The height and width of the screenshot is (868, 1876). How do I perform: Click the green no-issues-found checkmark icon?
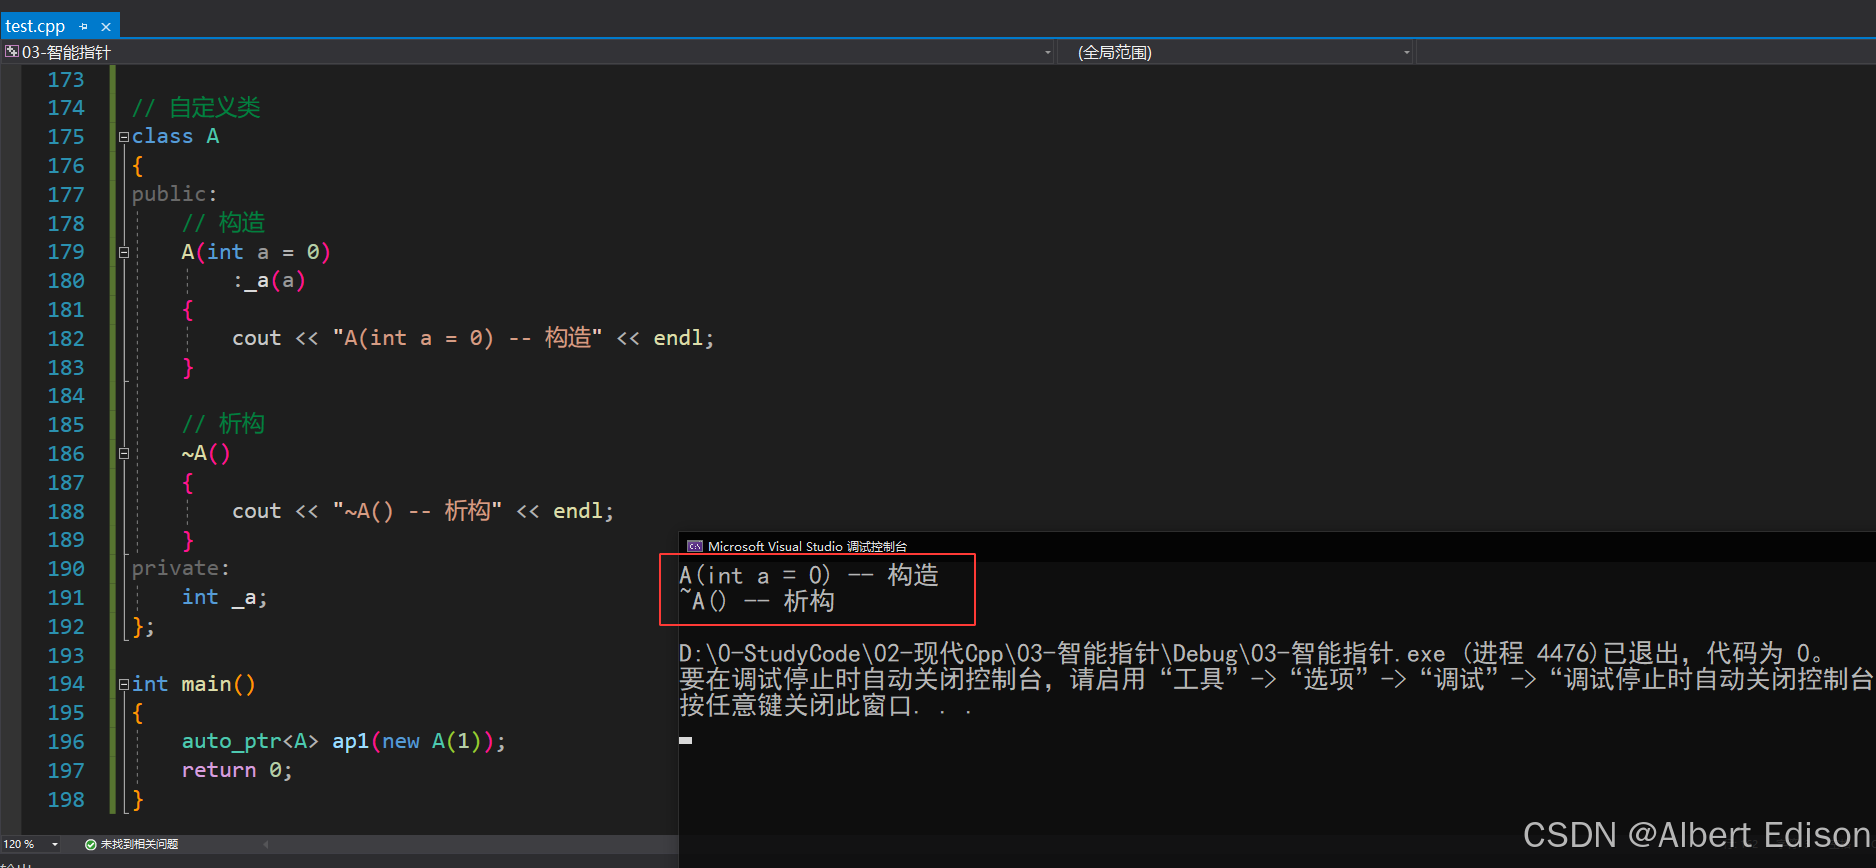[91, 845]
